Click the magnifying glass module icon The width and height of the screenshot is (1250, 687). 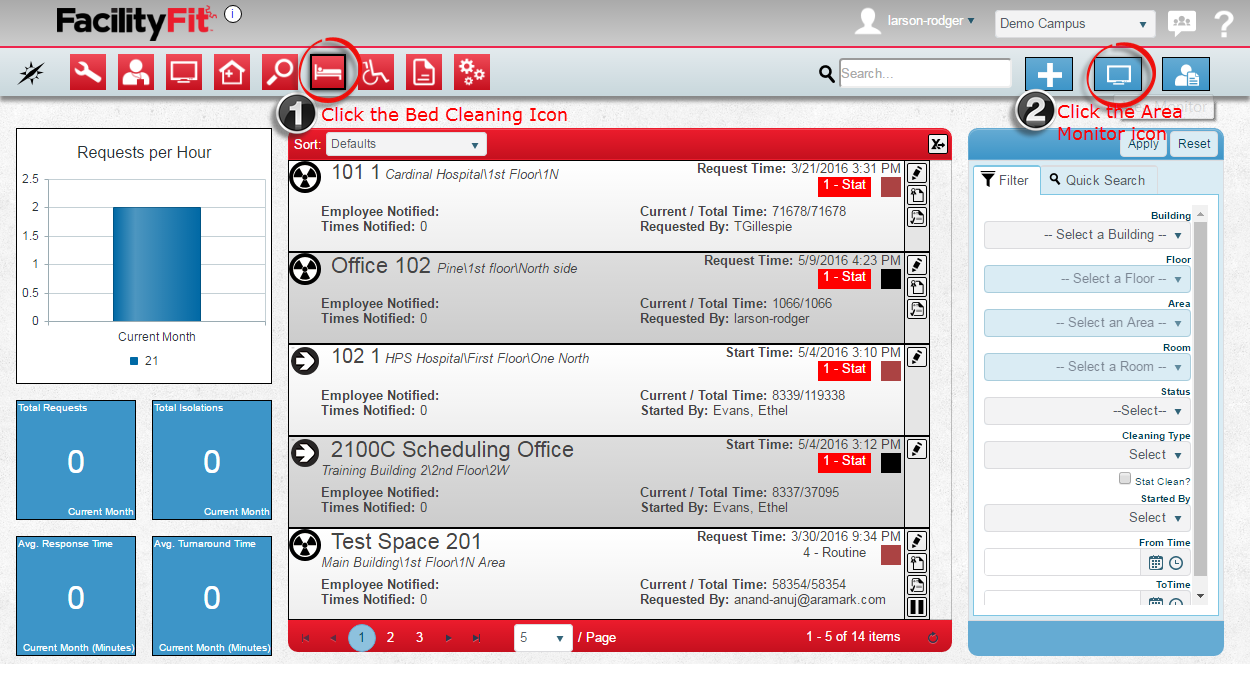(280, 73)
